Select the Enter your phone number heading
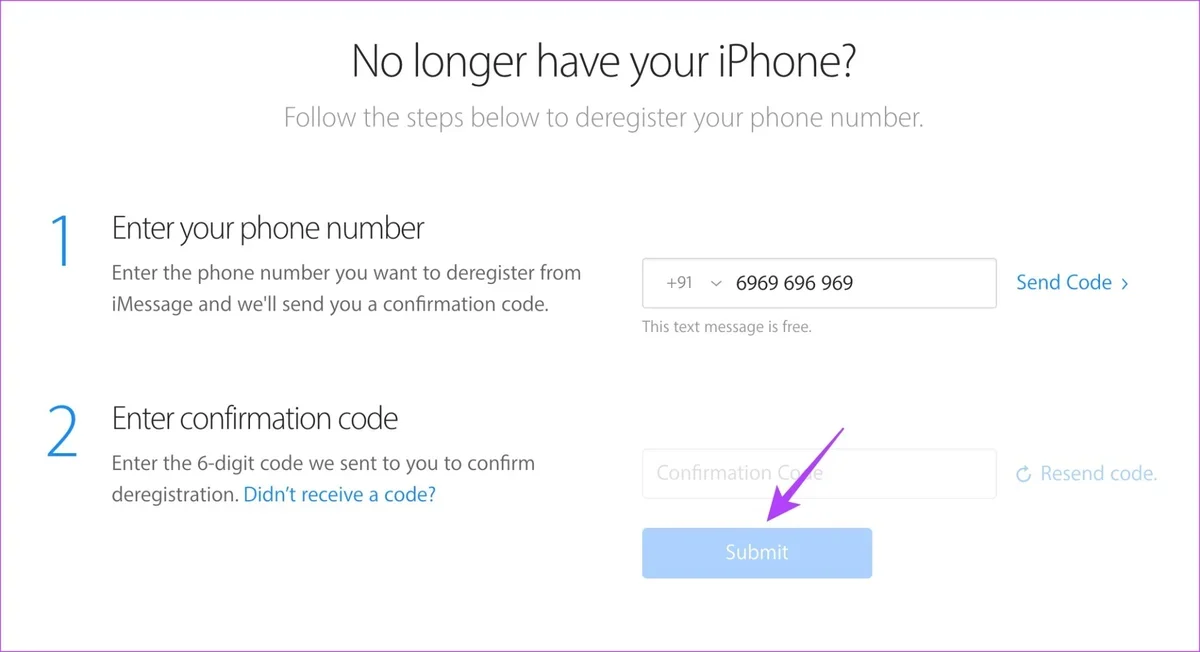The image size is (1200, 652). coord(268,228)
